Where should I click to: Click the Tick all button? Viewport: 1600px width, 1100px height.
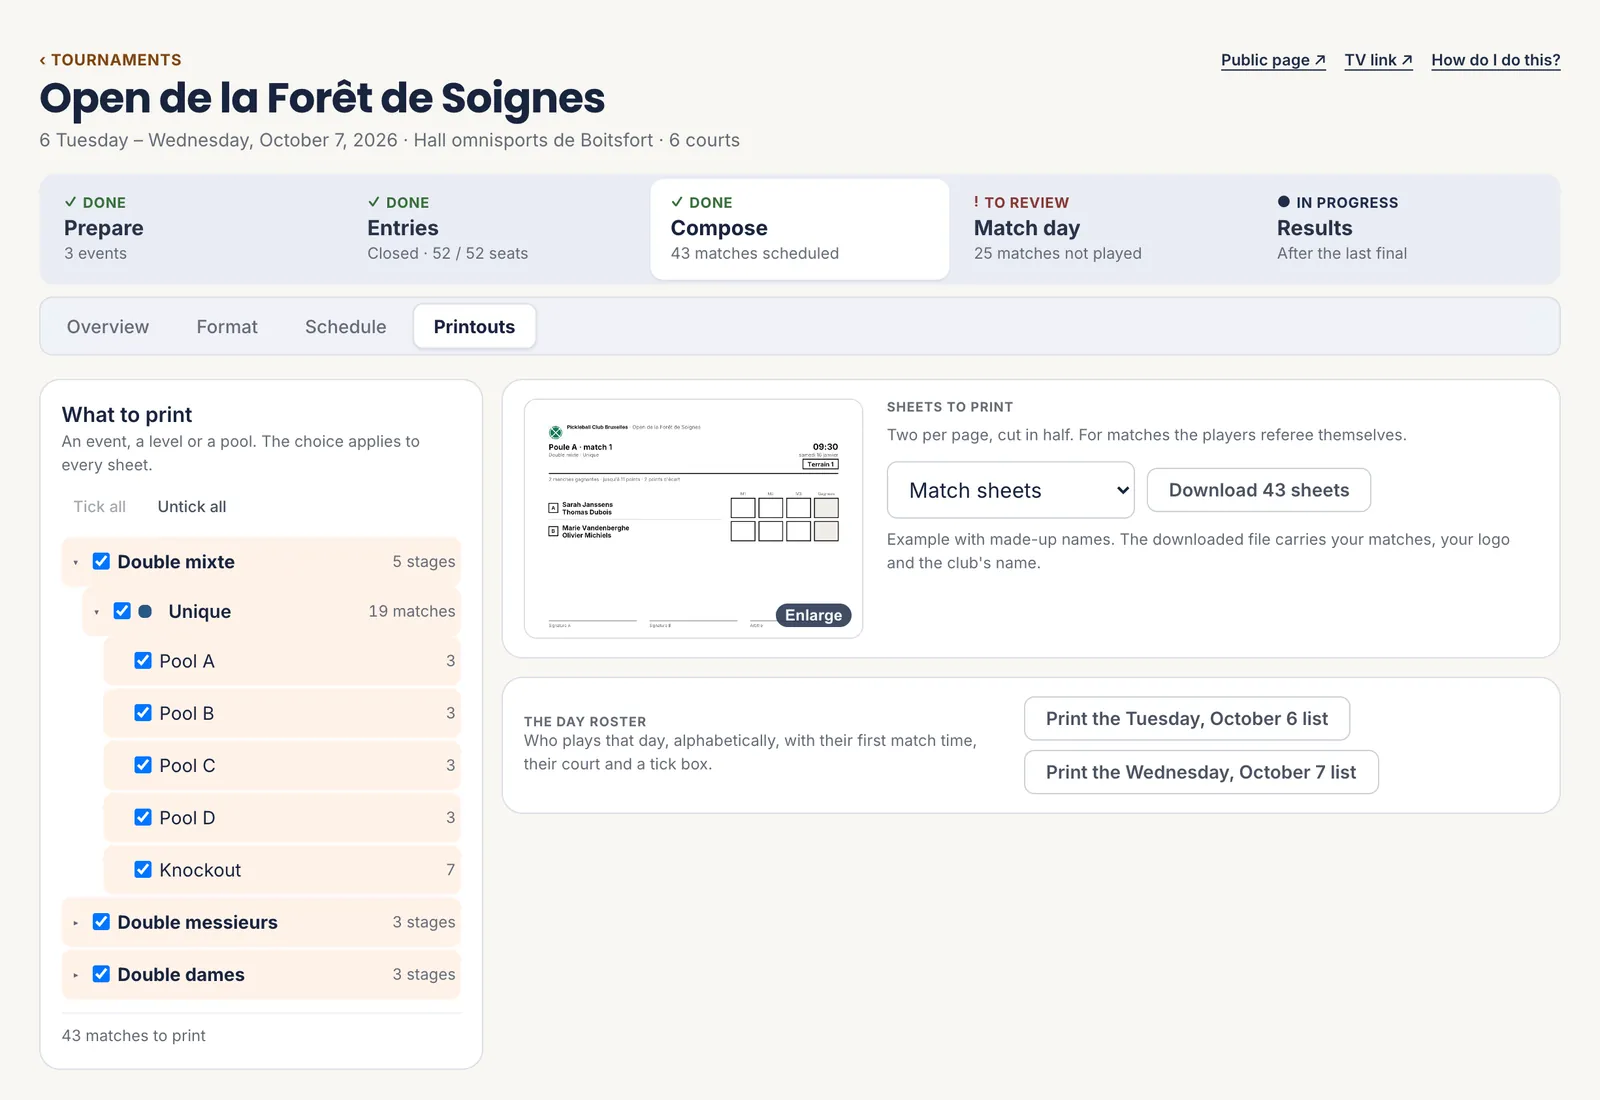click(100, 507)
